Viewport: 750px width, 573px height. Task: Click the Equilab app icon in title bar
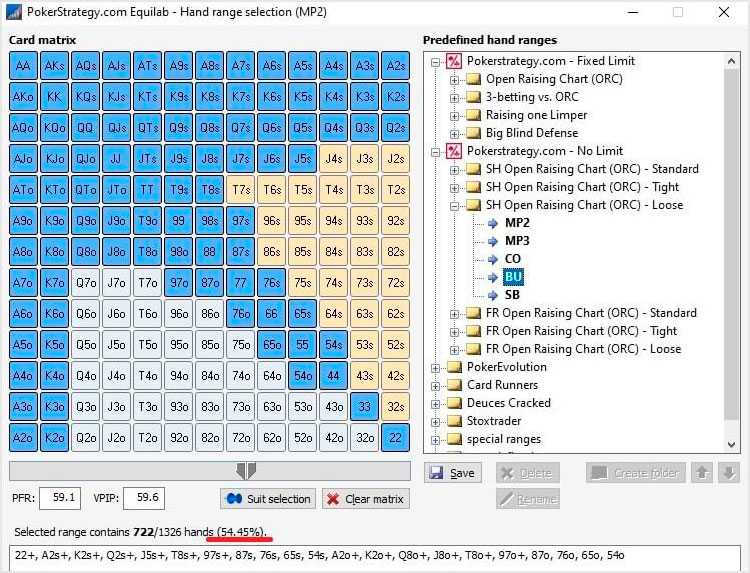13,11
